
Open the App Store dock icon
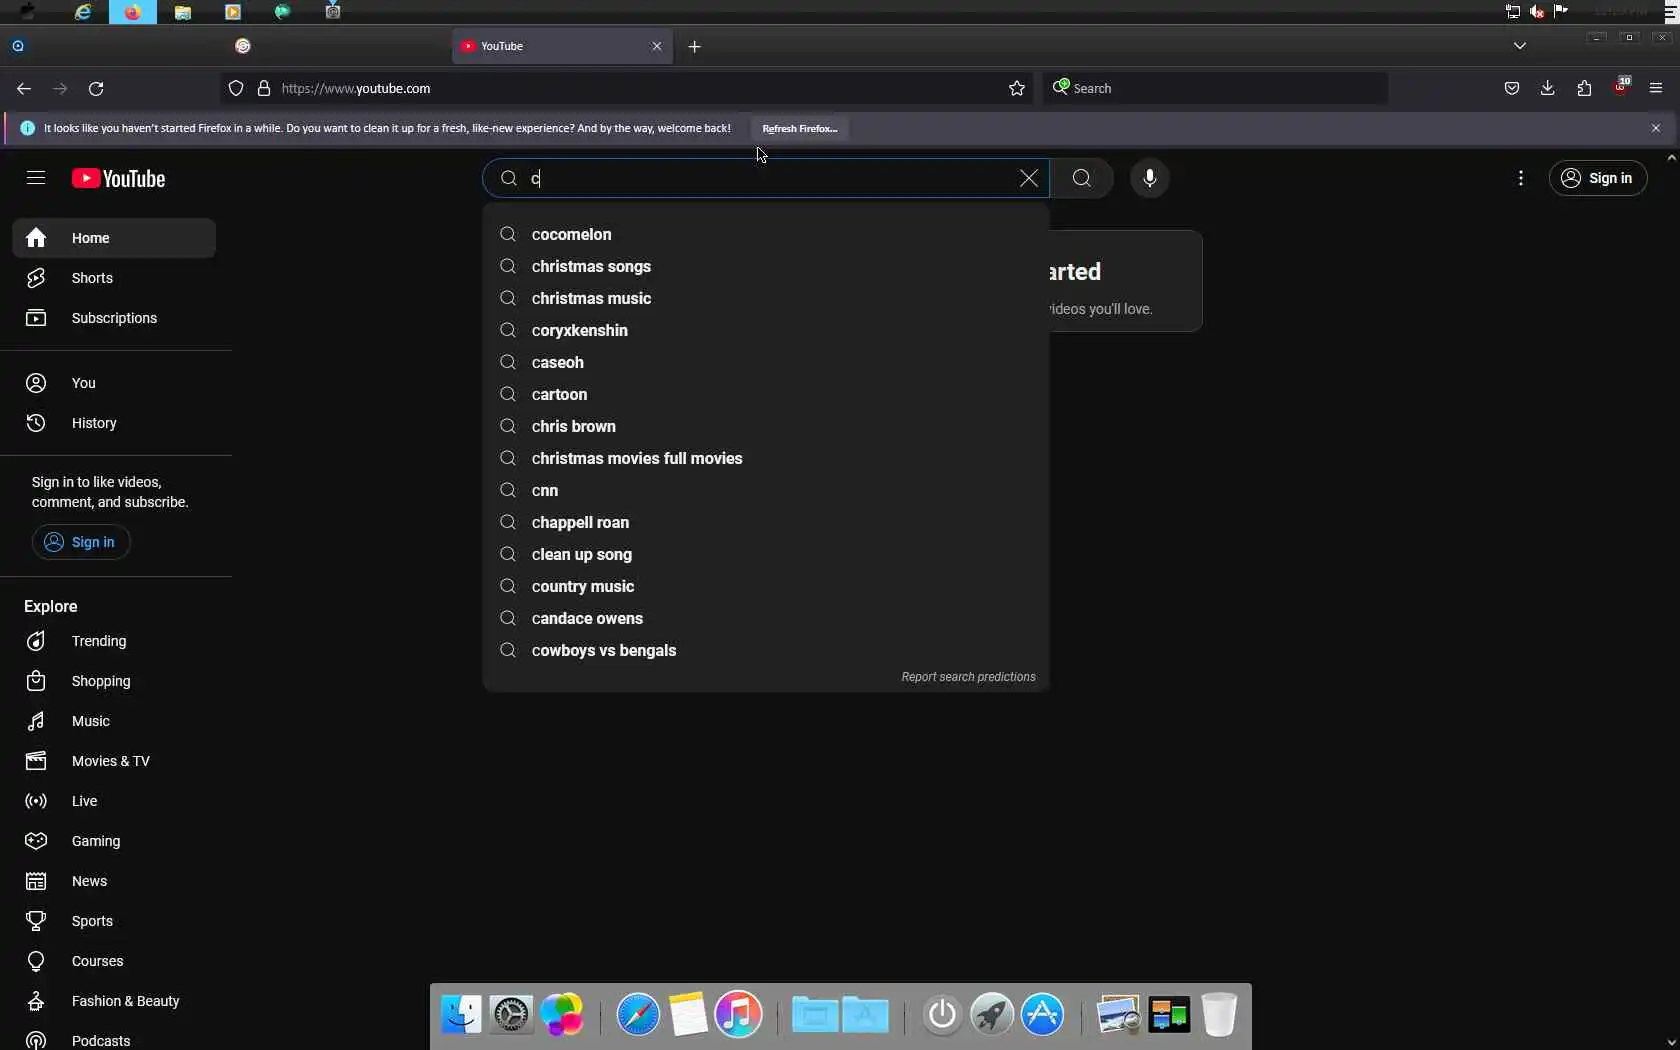[1042, 1015]
